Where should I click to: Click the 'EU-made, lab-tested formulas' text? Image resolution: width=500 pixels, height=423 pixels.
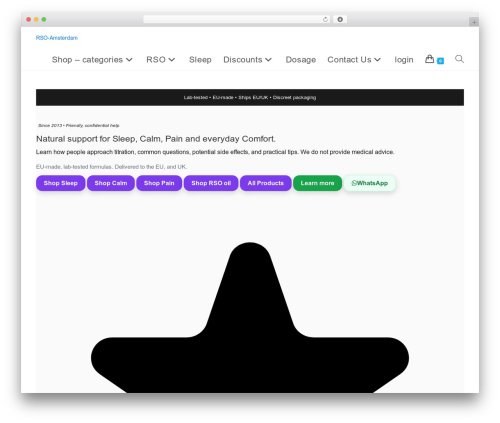pyautogui.click(x=111, y=167)
